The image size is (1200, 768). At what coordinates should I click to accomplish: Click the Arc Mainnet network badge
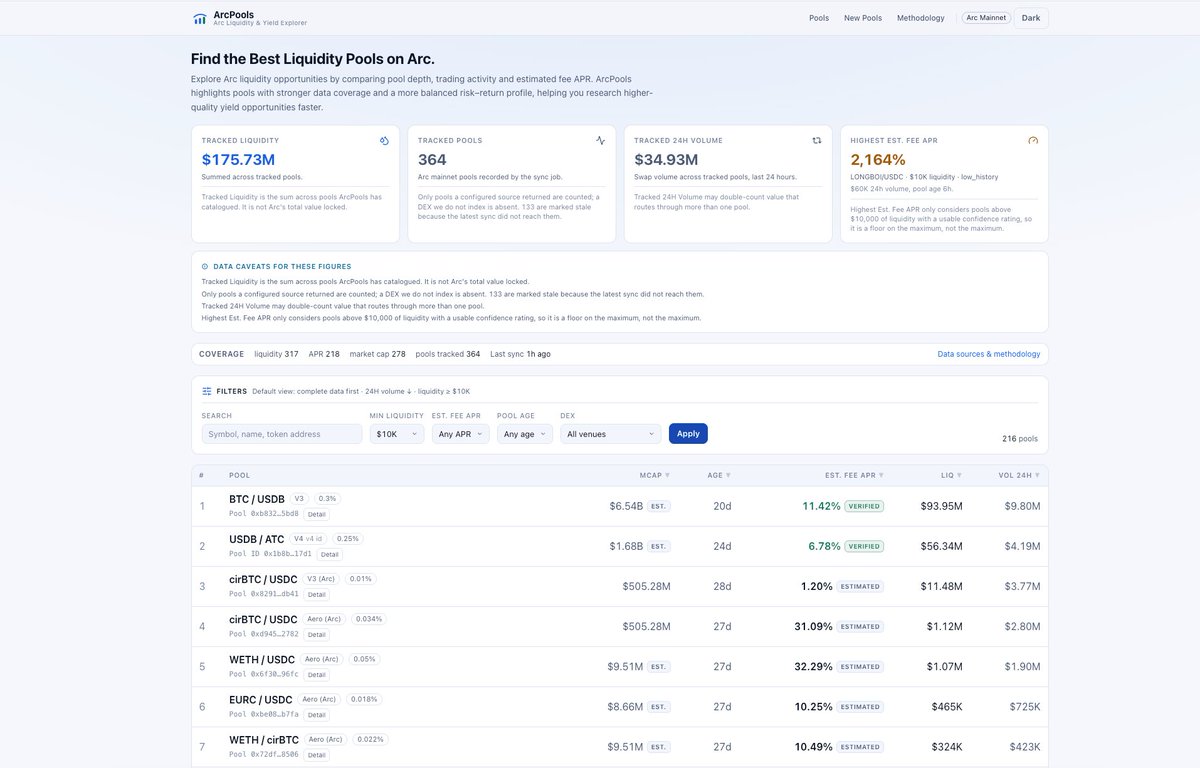tap(986, 18)
